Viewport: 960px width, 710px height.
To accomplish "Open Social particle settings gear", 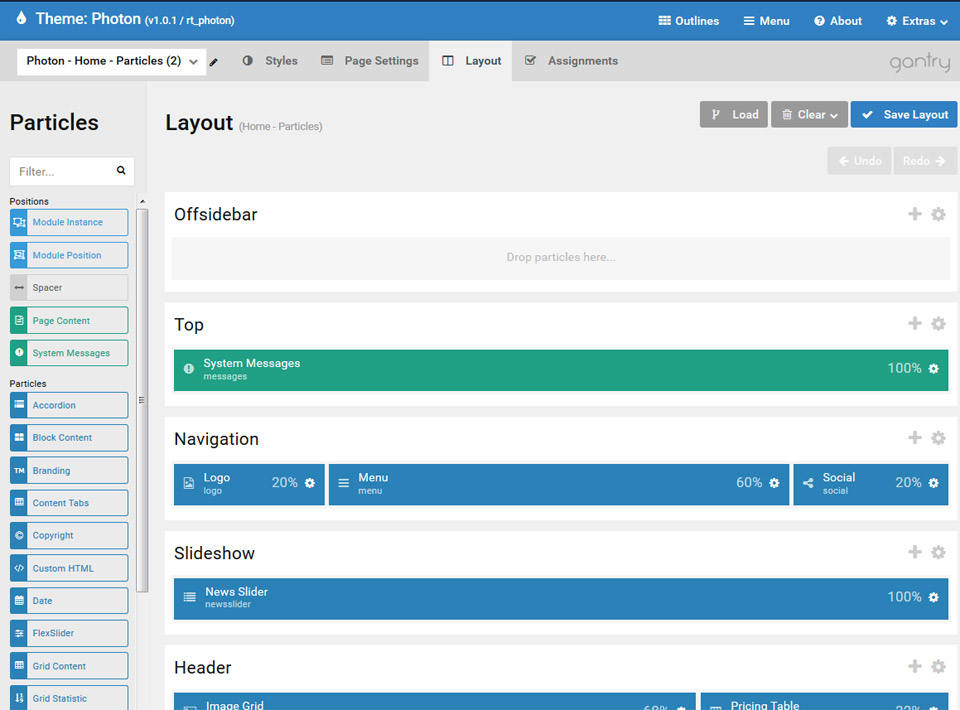I will click(933, 483).
